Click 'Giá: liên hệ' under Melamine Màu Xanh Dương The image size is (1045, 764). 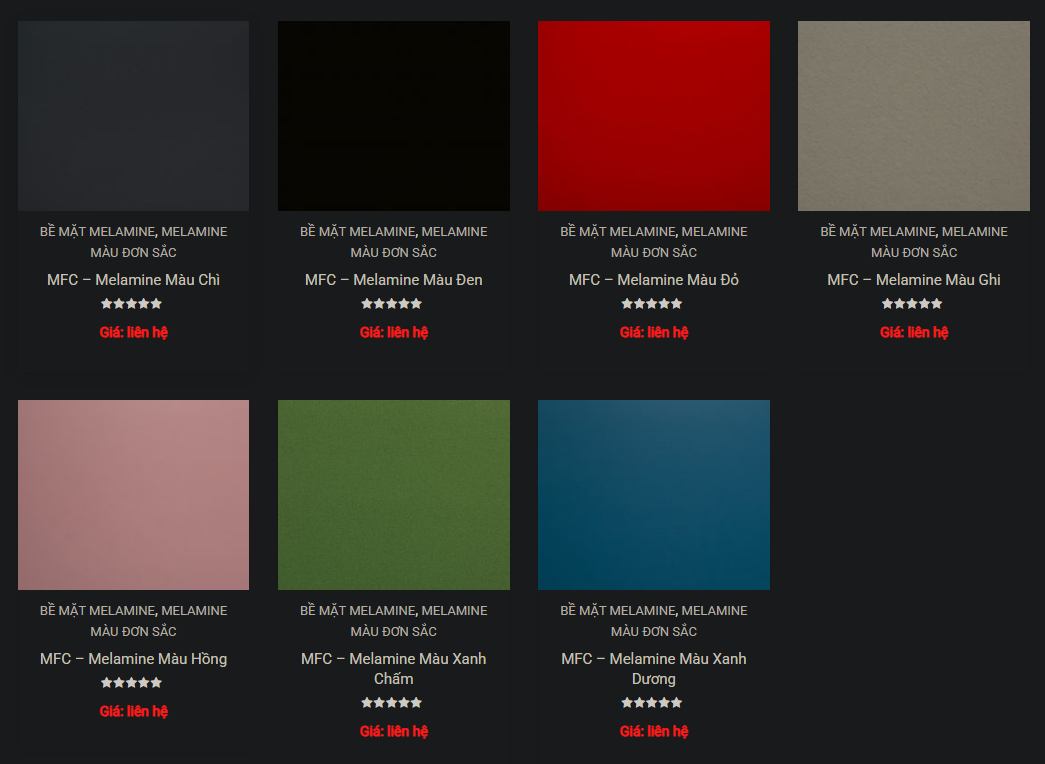point(653,731)
